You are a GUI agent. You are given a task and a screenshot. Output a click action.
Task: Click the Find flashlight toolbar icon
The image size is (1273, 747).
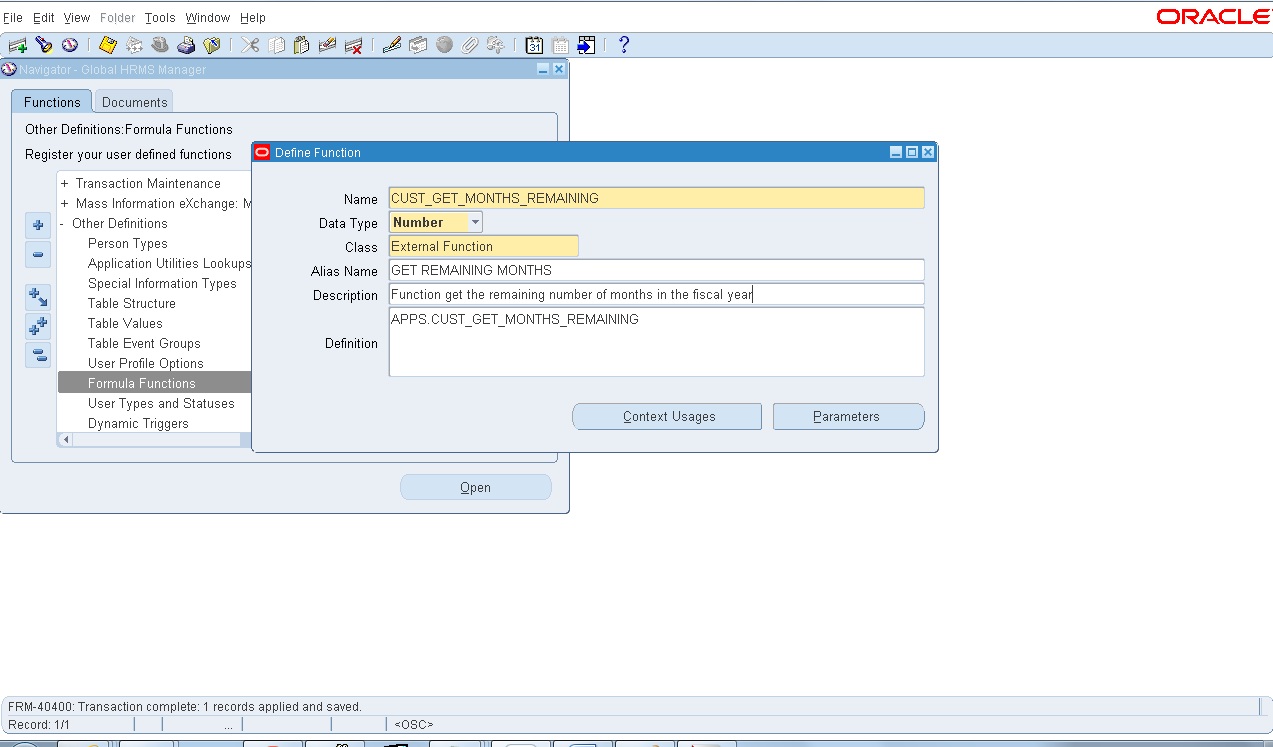pos(43,45)
